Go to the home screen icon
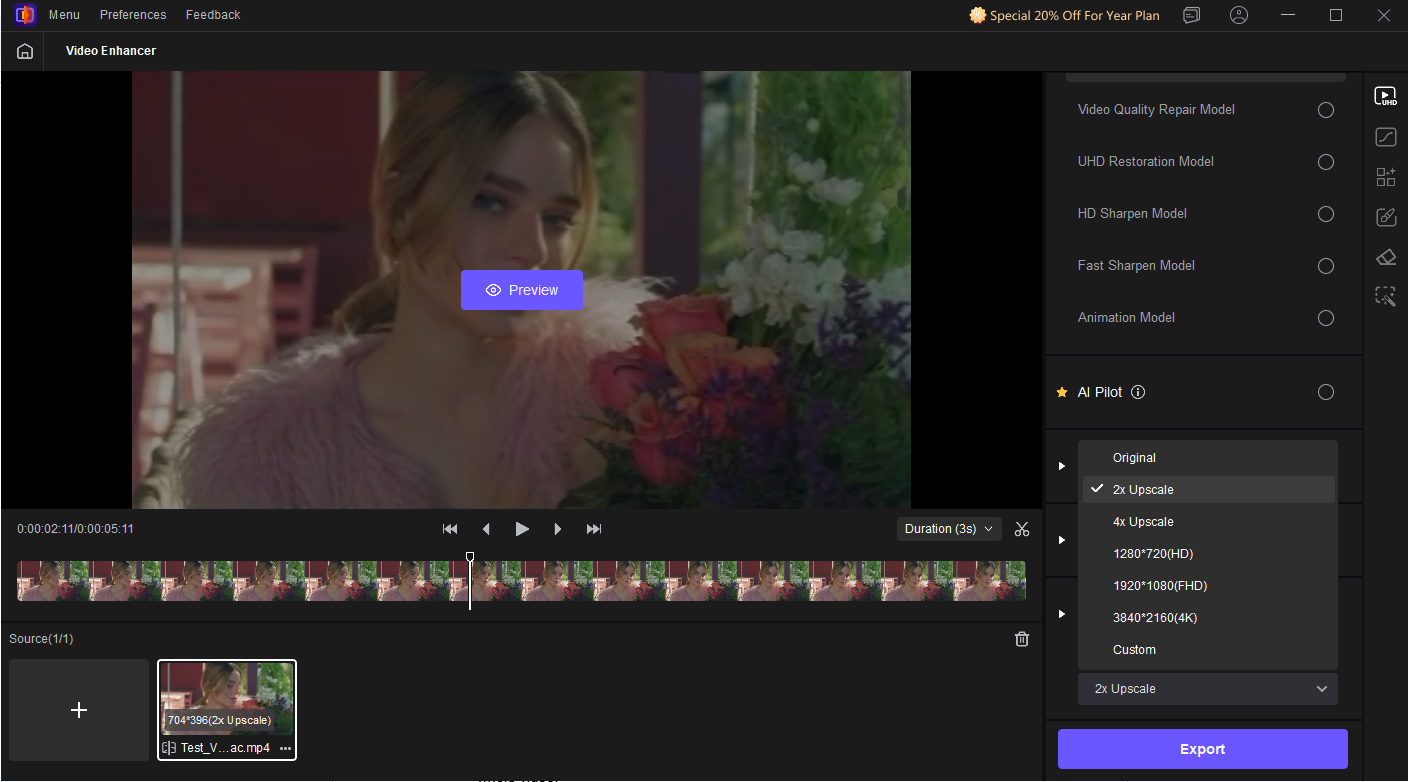 25,51
